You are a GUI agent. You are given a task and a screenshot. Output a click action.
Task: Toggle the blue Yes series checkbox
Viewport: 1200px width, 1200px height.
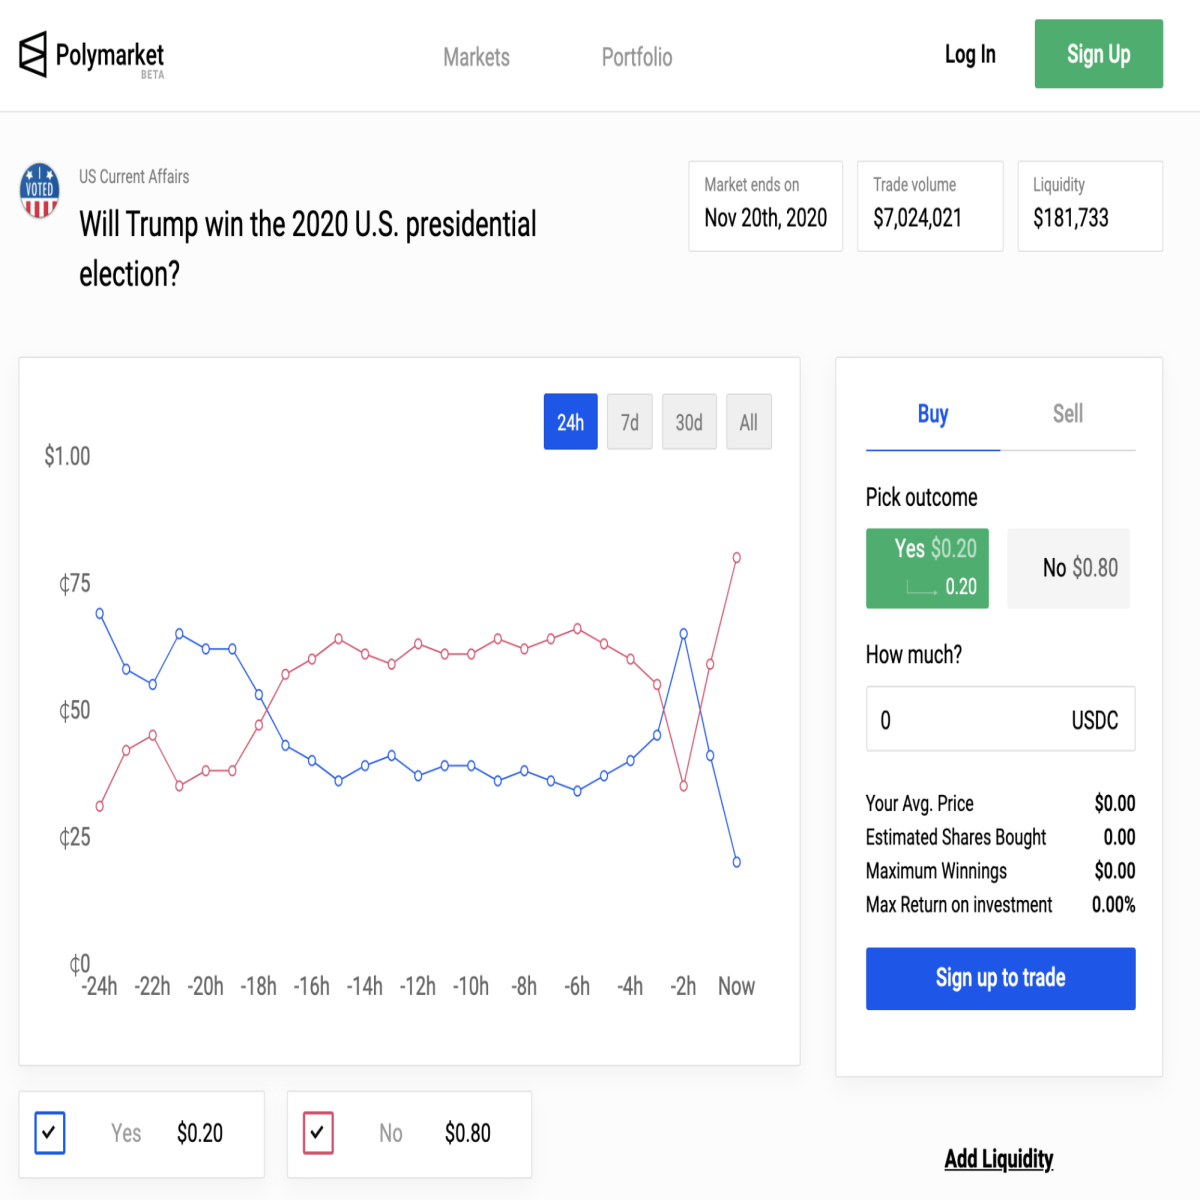point(50,1133)
